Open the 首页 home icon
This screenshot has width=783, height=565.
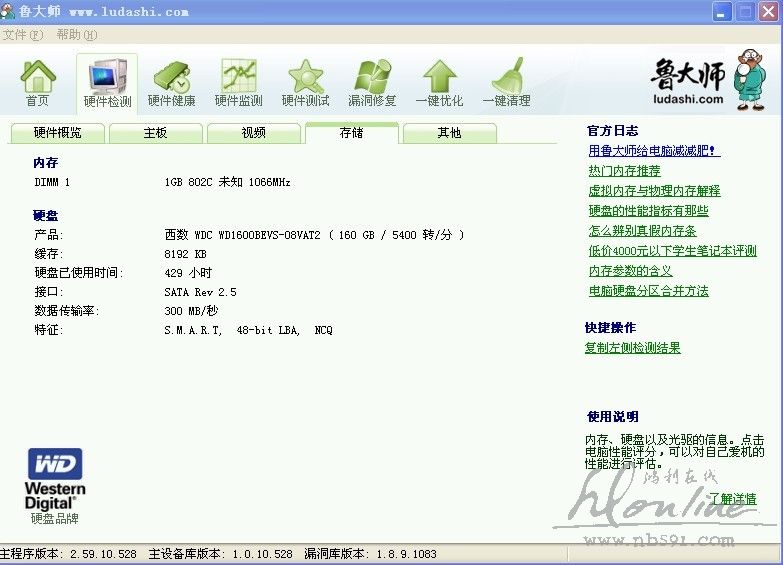pos(37,83)
